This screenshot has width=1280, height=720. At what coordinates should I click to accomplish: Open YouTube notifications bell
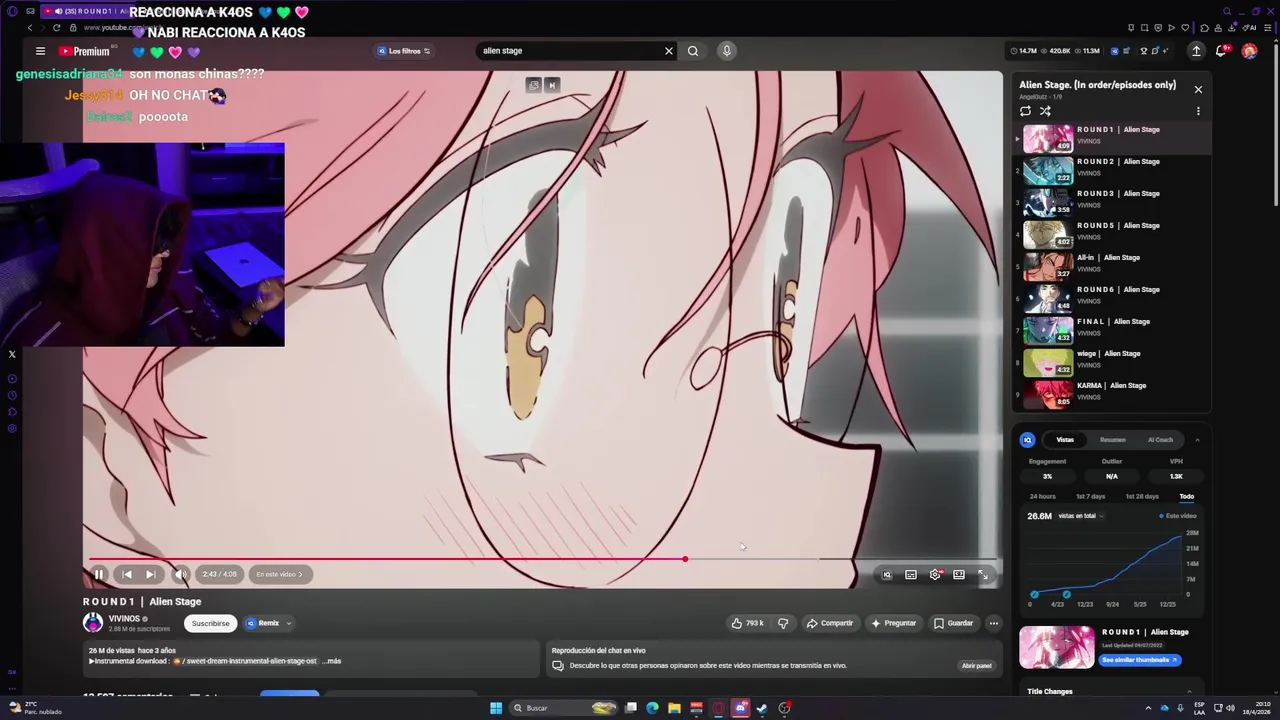click(1221, 51)
